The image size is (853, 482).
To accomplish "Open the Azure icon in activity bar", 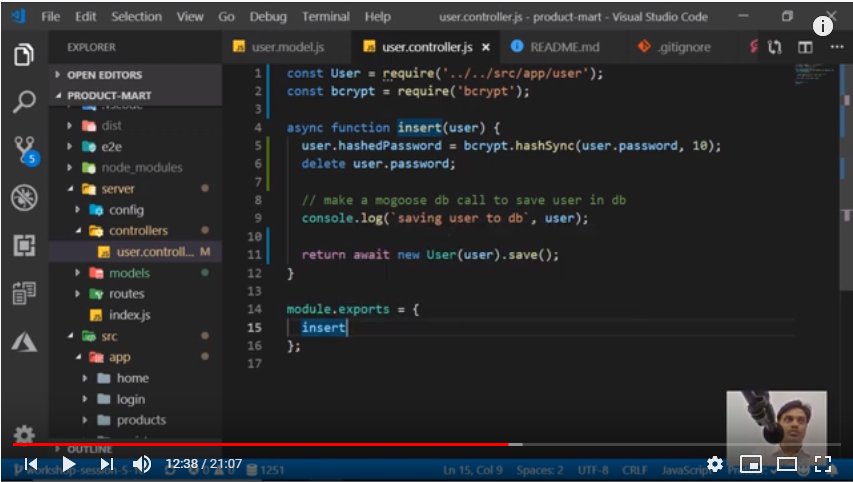I will click(x=24, y=342).
